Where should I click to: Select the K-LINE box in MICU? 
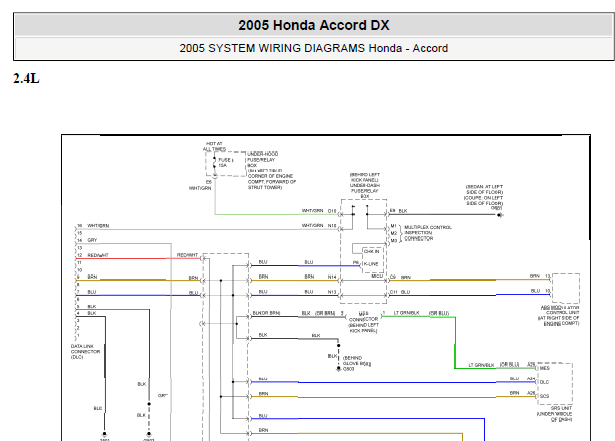tap(371, 264)
